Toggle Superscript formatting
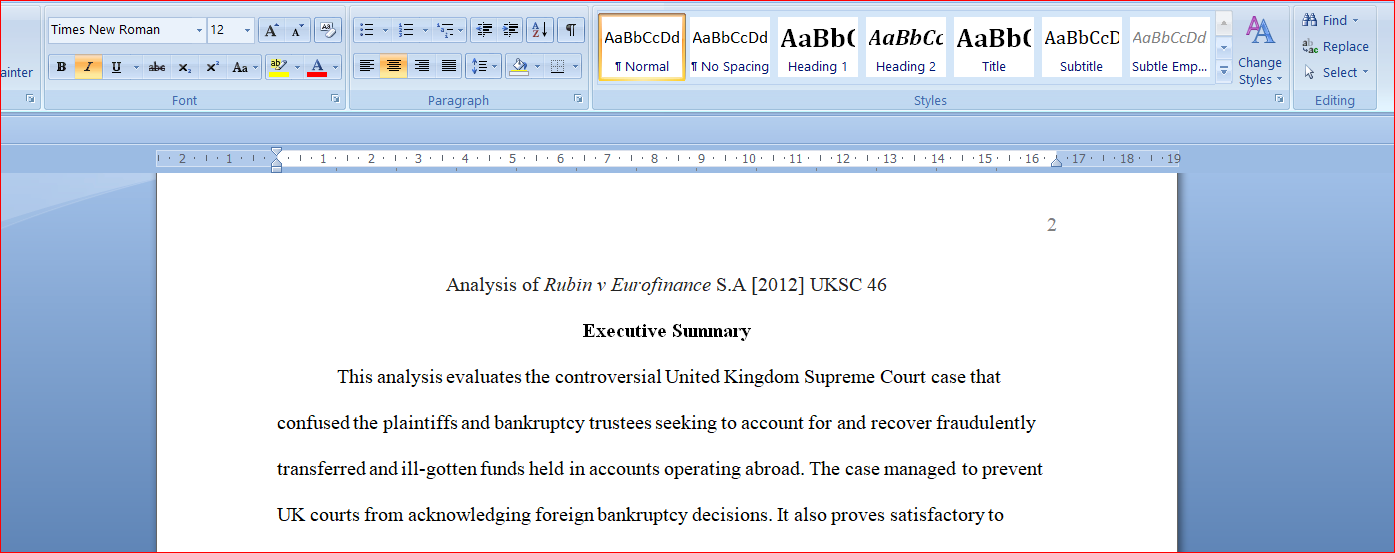This screenshot has width=1395, height=553. point(212,67)
